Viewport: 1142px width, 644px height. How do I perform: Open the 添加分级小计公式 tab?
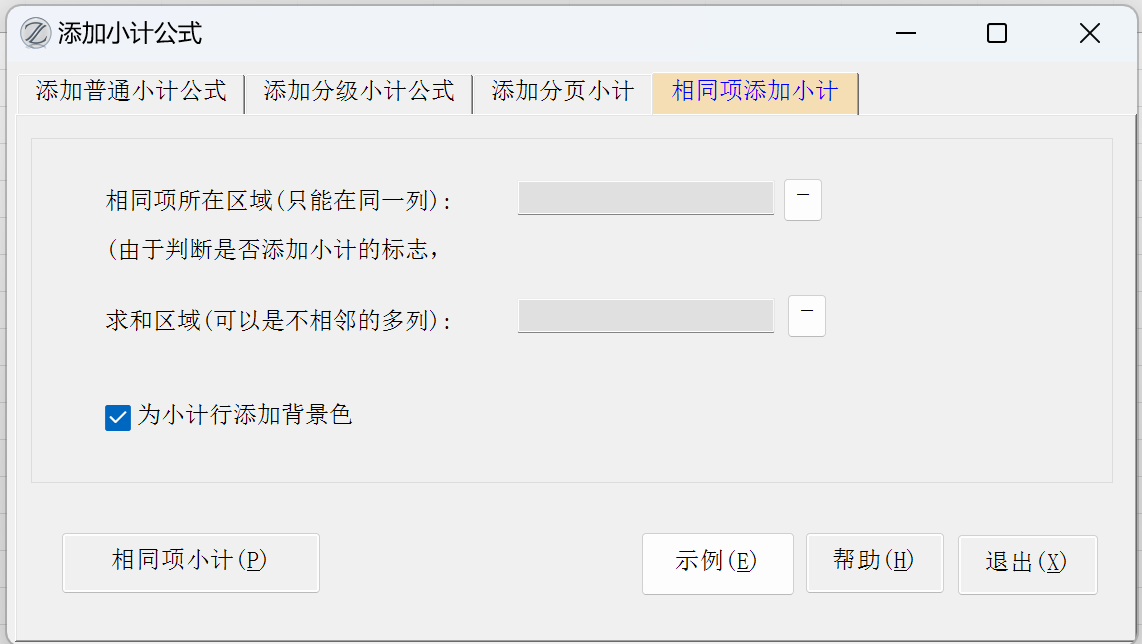359,92
